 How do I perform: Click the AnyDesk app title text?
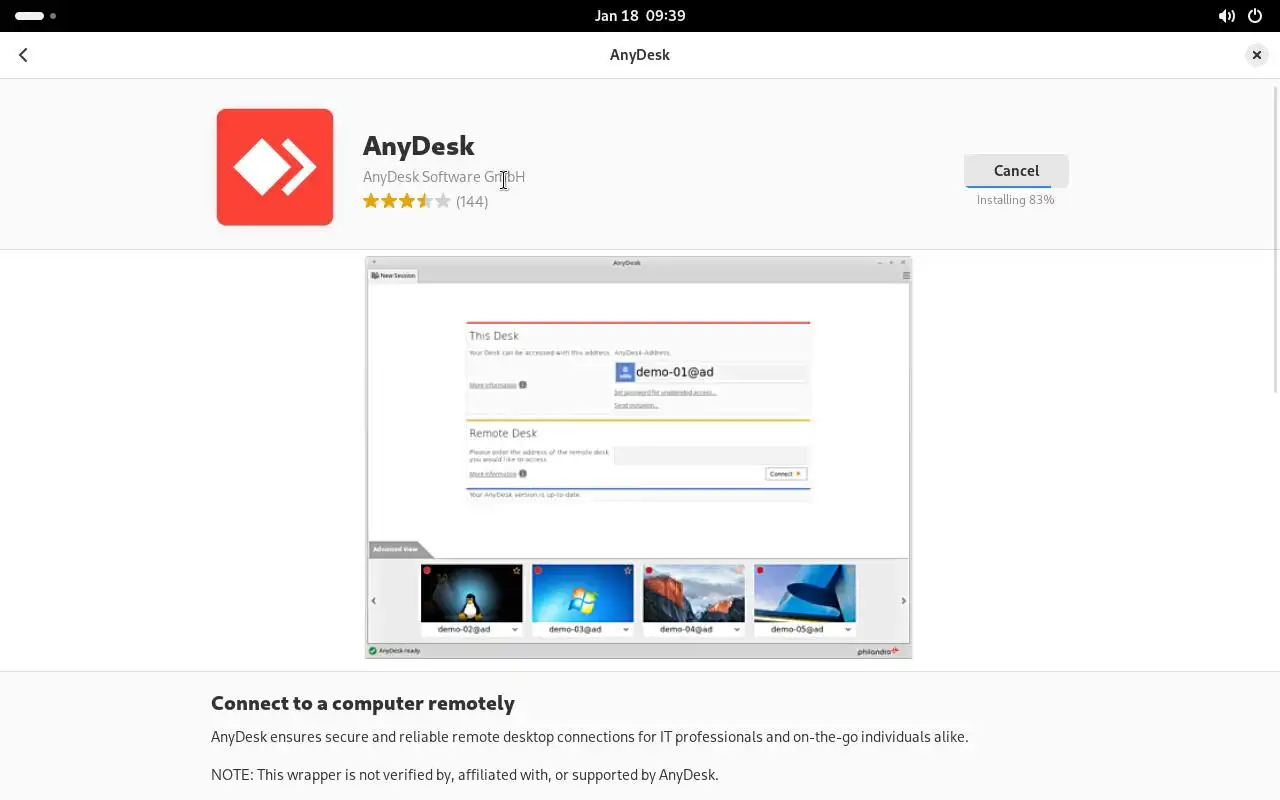(x=418, y=146)
